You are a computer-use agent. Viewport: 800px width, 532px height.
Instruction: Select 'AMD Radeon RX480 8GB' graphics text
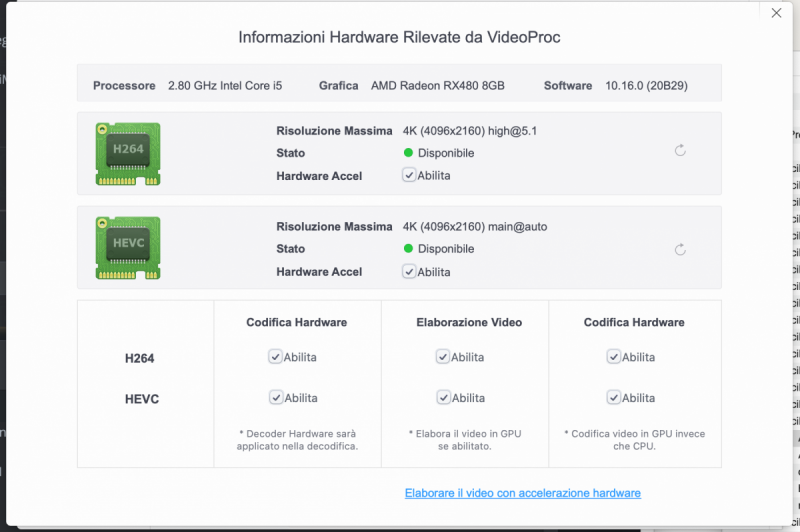coord(438,86)
